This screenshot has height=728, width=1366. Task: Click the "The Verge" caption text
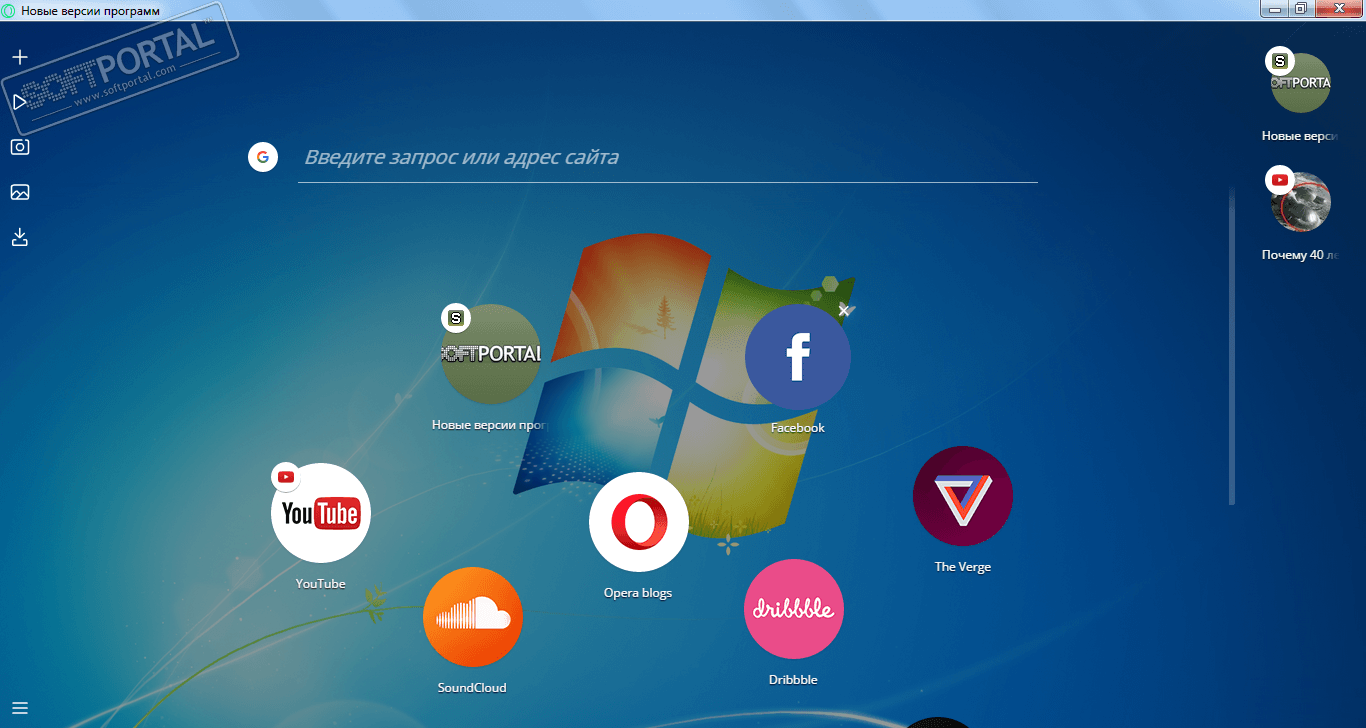tap(963, 567)
